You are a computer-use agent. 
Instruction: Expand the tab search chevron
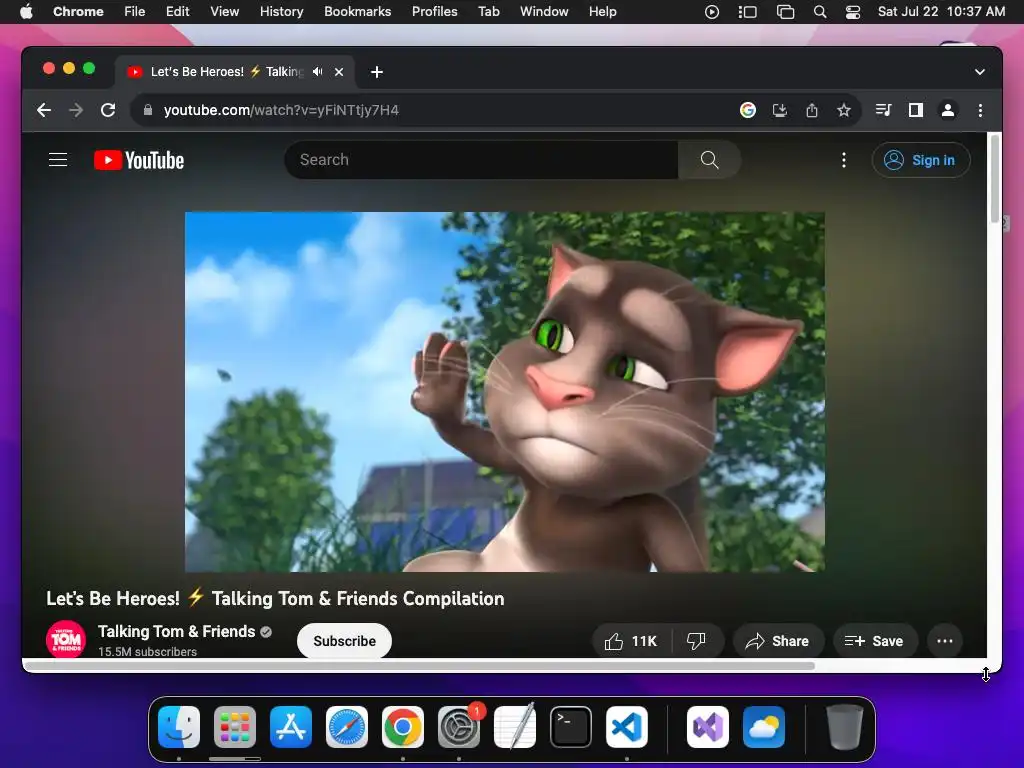980,72
